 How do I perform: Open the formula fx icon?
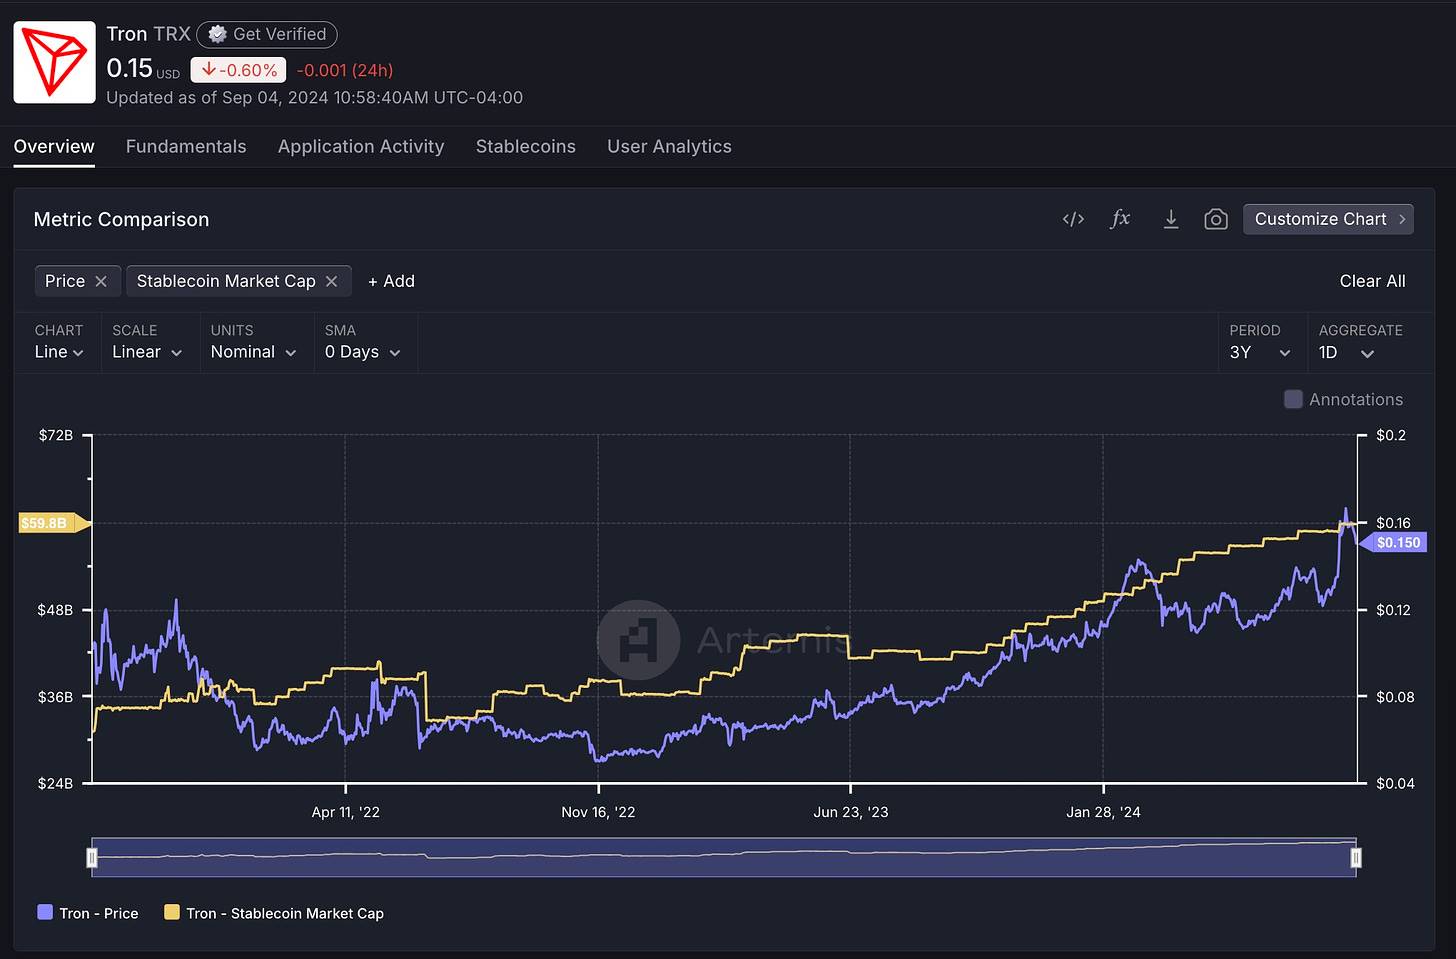(x=1120, y=219)
